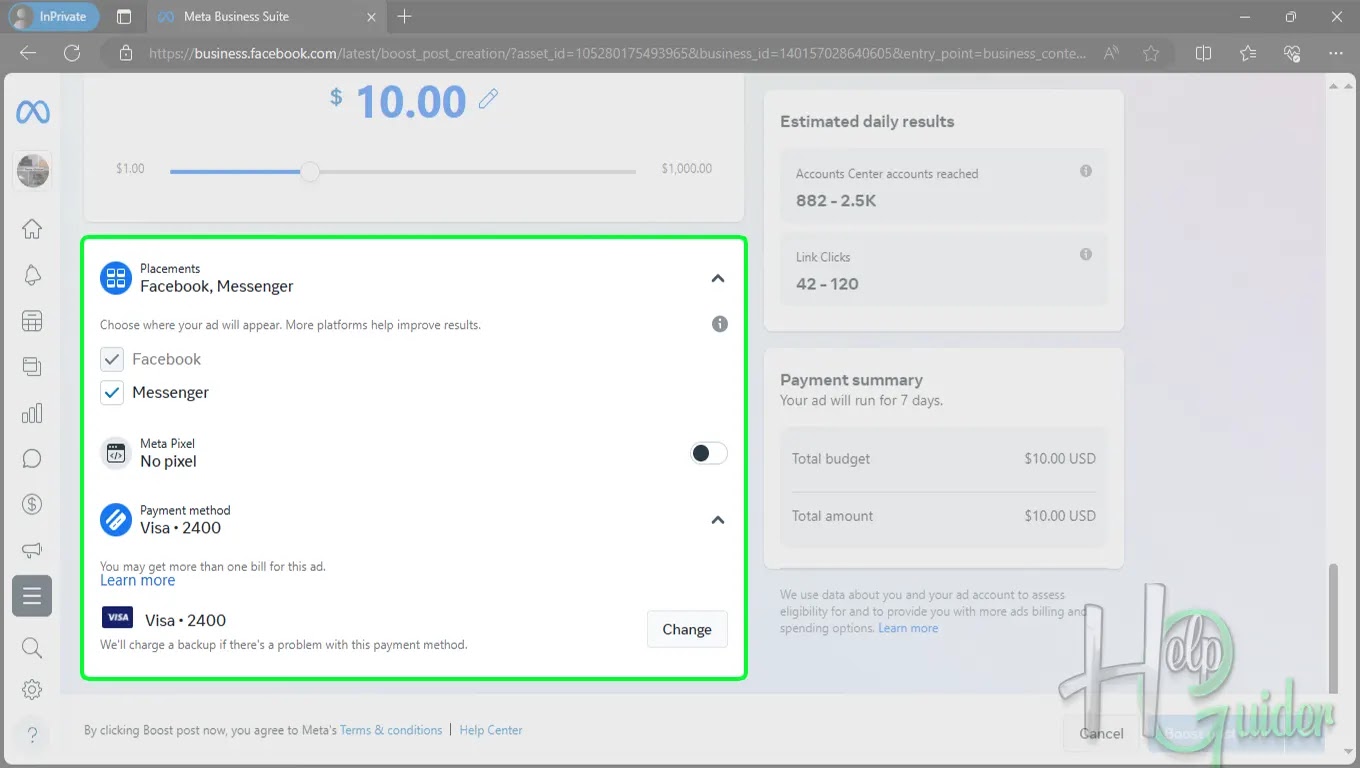
Task: Open Learn more about billing link
Action: pos(138,581)
